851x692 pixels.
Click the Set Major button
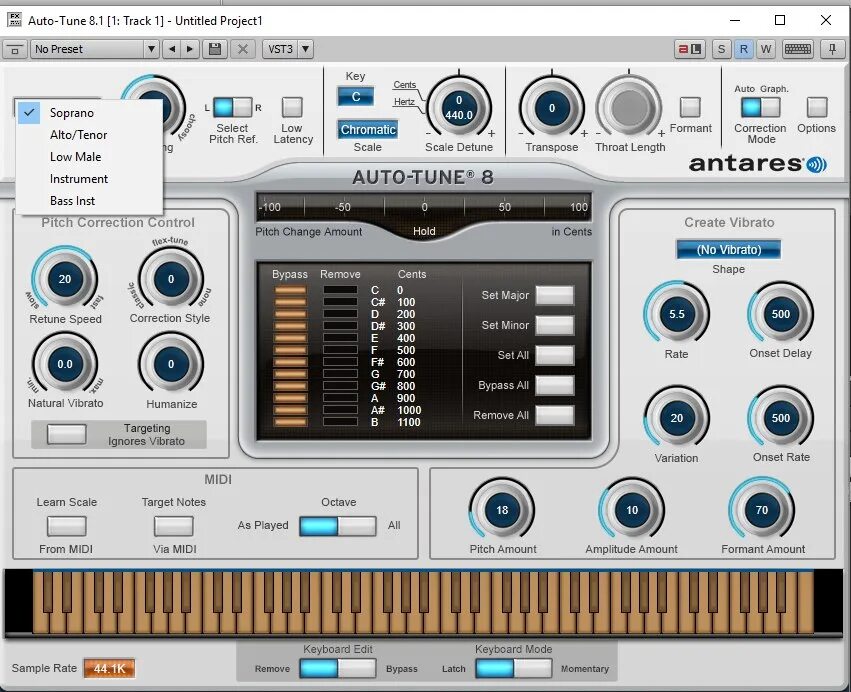555,296
